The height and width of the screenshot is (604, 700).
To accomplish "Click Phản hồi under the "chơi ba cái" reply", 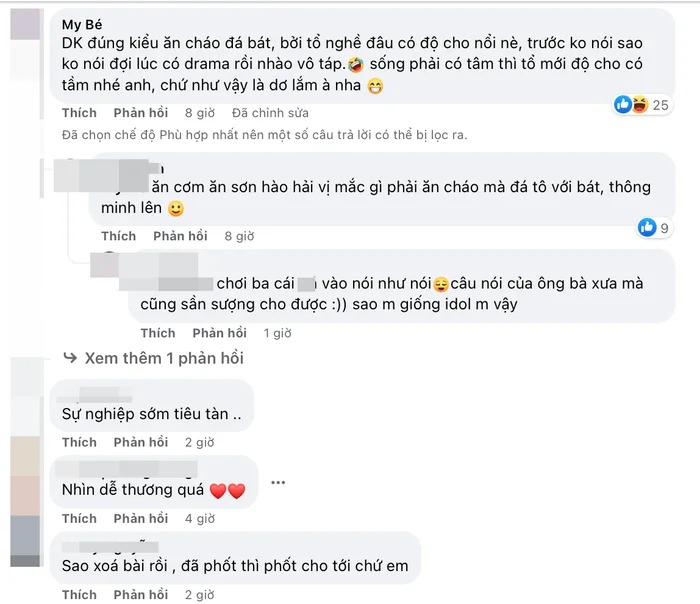I will pyautogui.click(x=219, y=333).
